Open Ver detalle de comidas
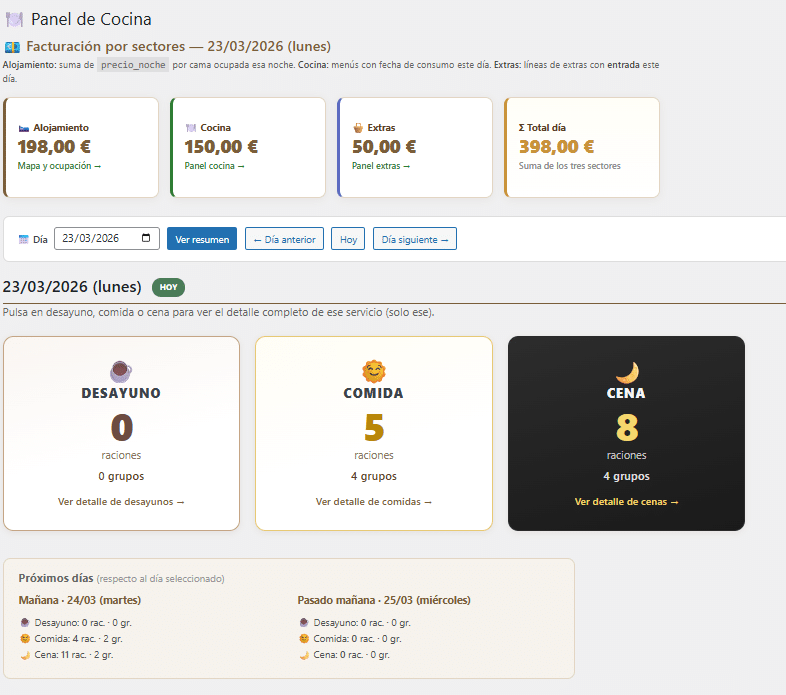786x695 pixels. pos(374,502)
